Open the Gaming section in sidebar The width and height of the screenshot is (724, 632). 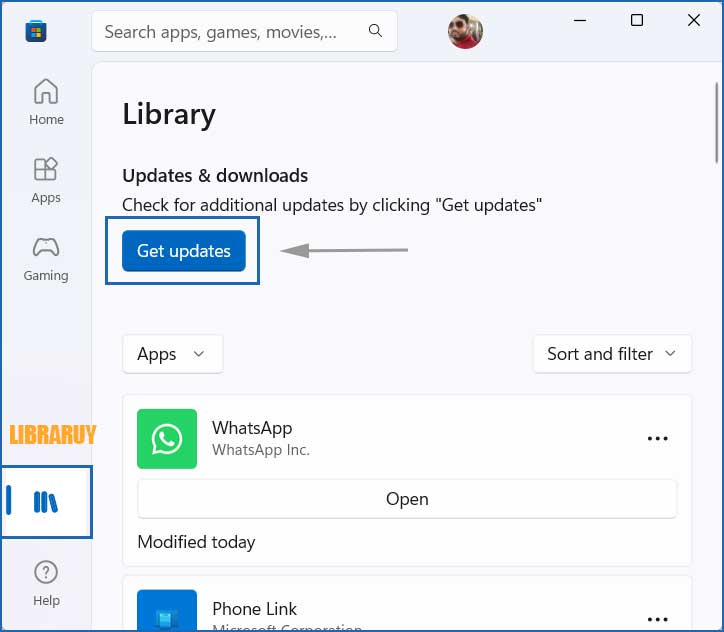(x=46, y=259)
